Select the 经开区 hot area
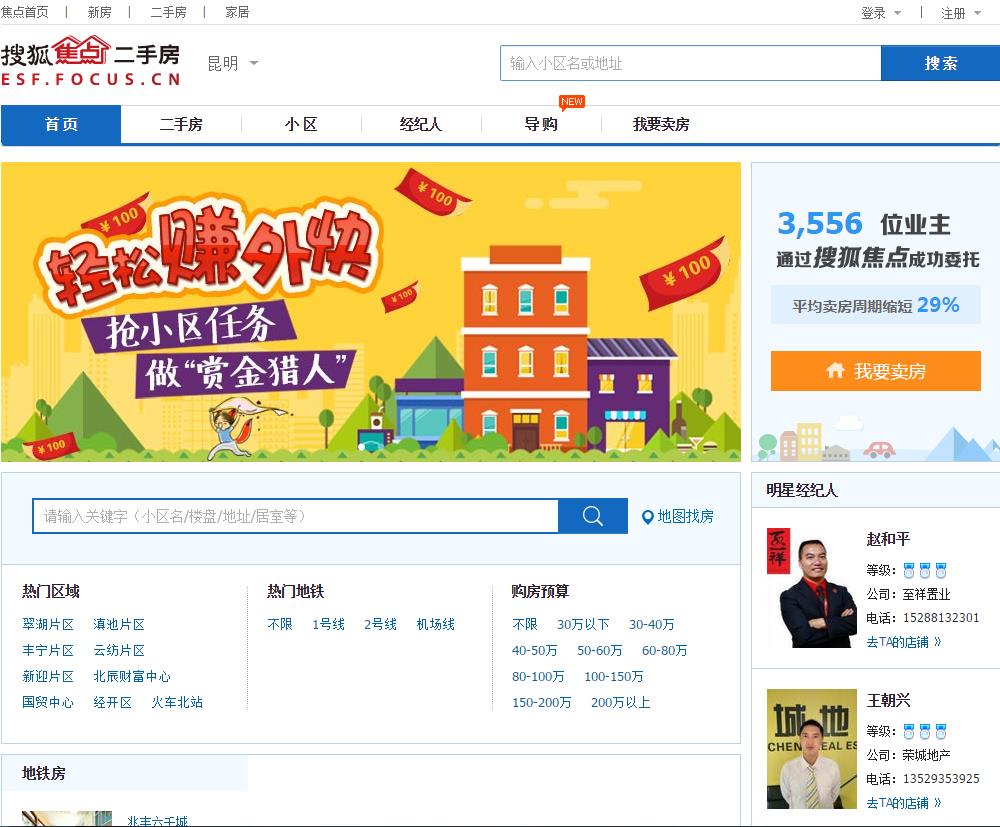 (x=112, y=703)
